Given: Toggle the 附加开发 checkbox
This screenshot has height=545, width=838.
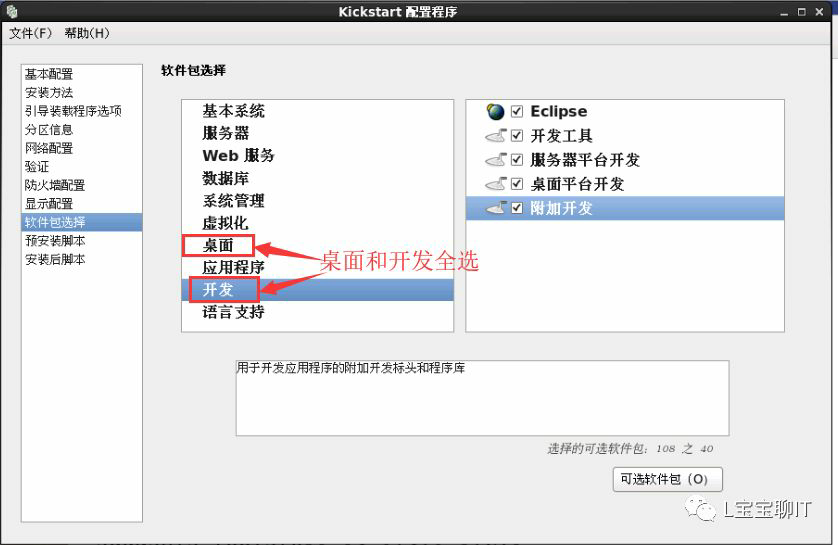Looking at the screenshot, I should [x=517, y=208].
